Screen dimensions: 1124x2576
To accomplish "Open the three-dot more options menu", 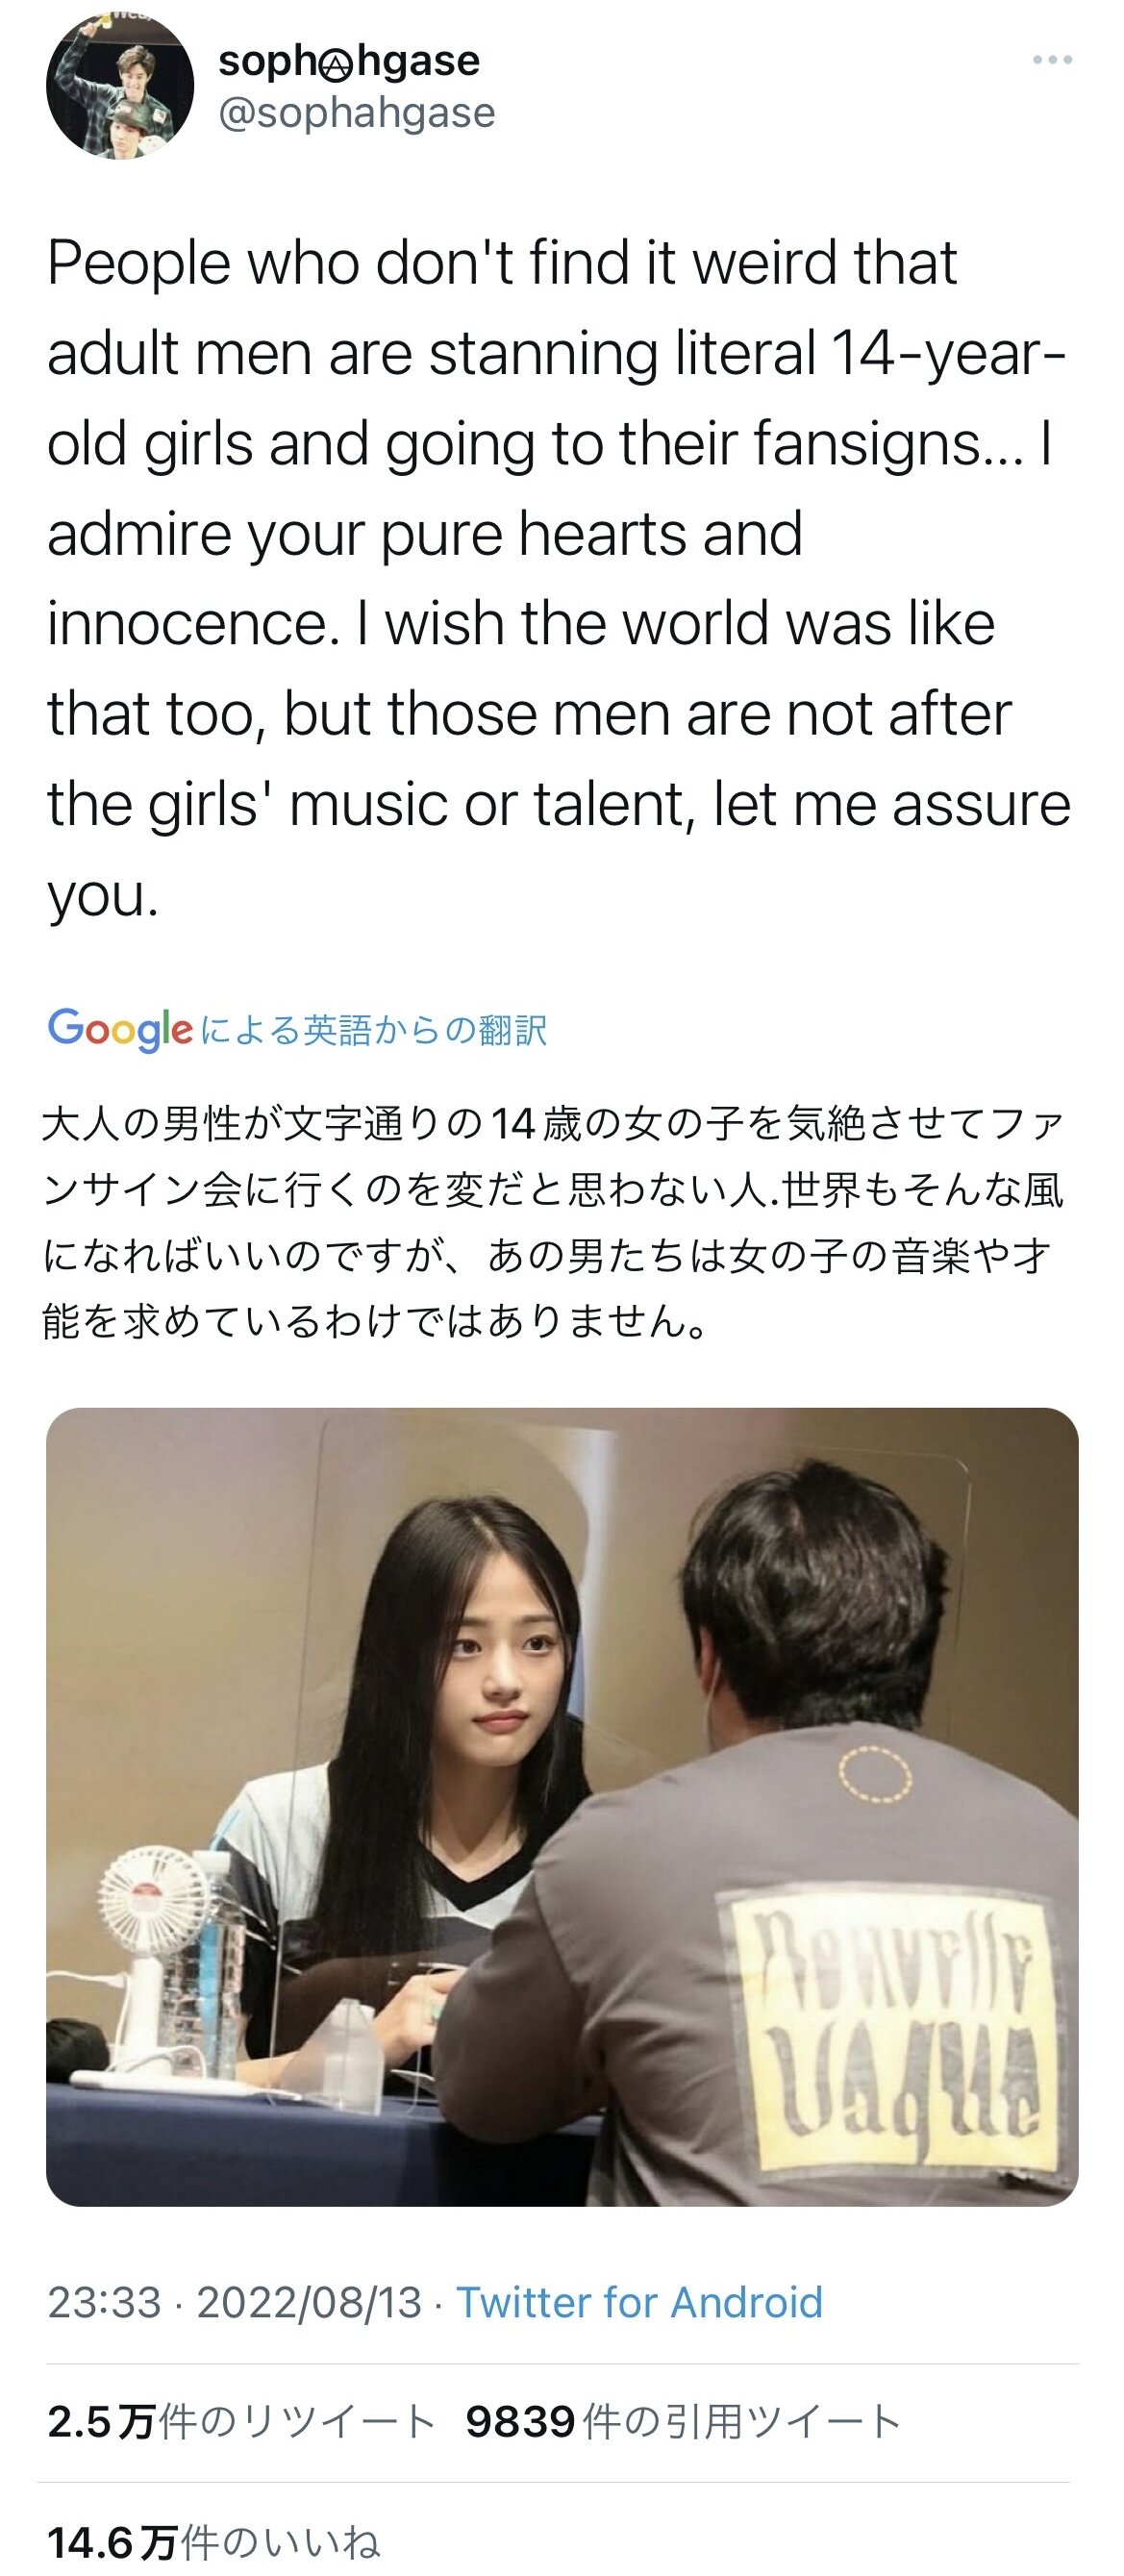I will tap(1052, 61).
